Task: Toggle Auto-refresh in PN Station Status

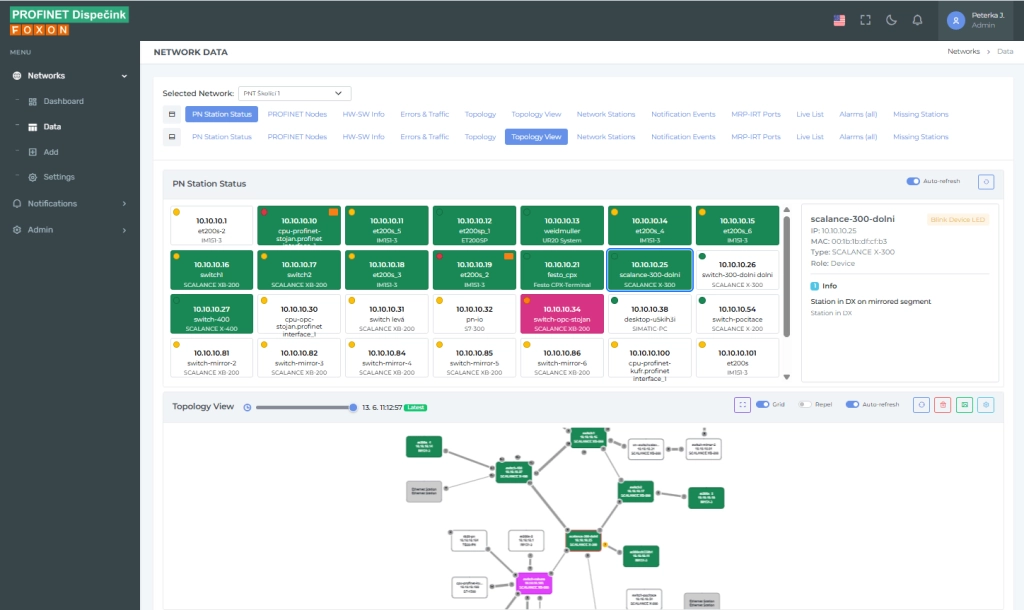Action: (x=913, y=181)
